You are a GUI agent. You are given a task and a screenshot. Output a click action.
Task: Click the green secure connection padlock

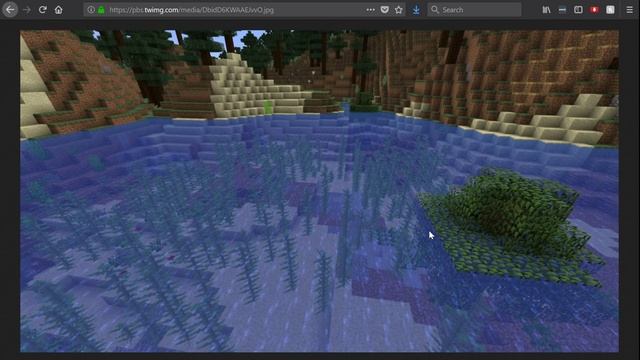pyautogui.click(x=101, y=10)
